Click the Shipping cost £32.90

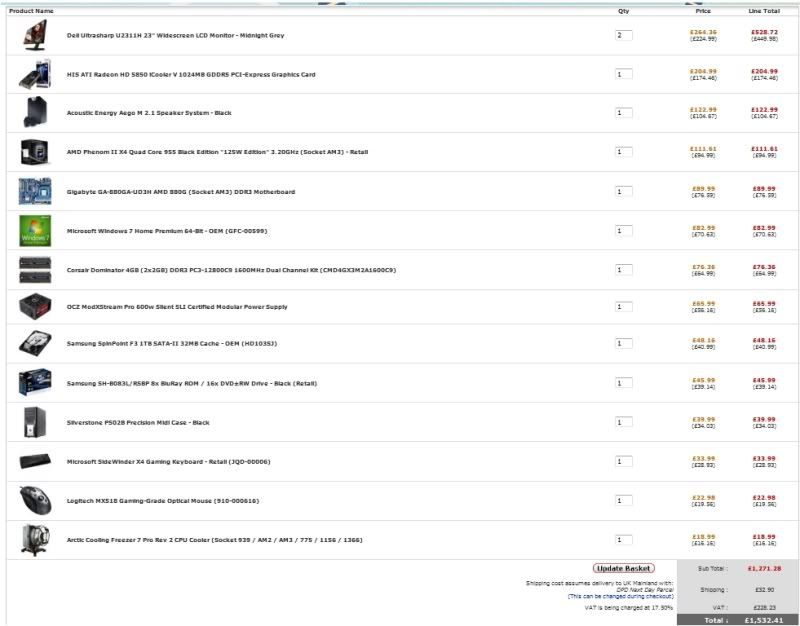(764, 590)
